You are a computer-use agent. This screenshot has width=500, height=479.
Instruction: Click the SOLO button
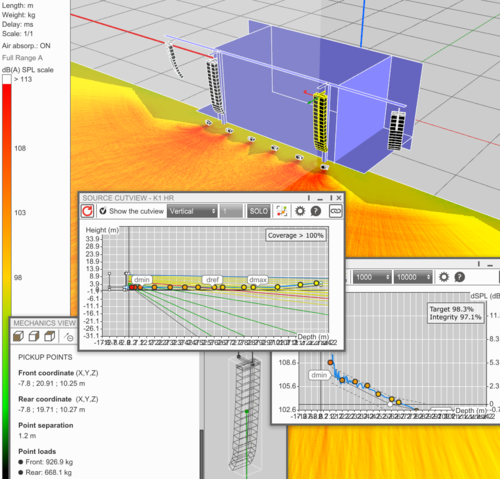tap(259, 211)
